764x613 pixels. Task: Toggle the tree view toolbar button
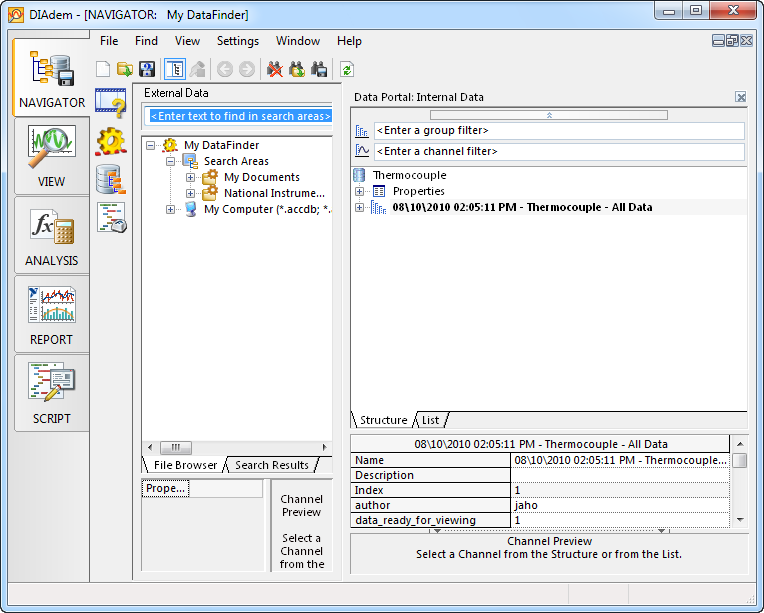click(x=174, y=69)
